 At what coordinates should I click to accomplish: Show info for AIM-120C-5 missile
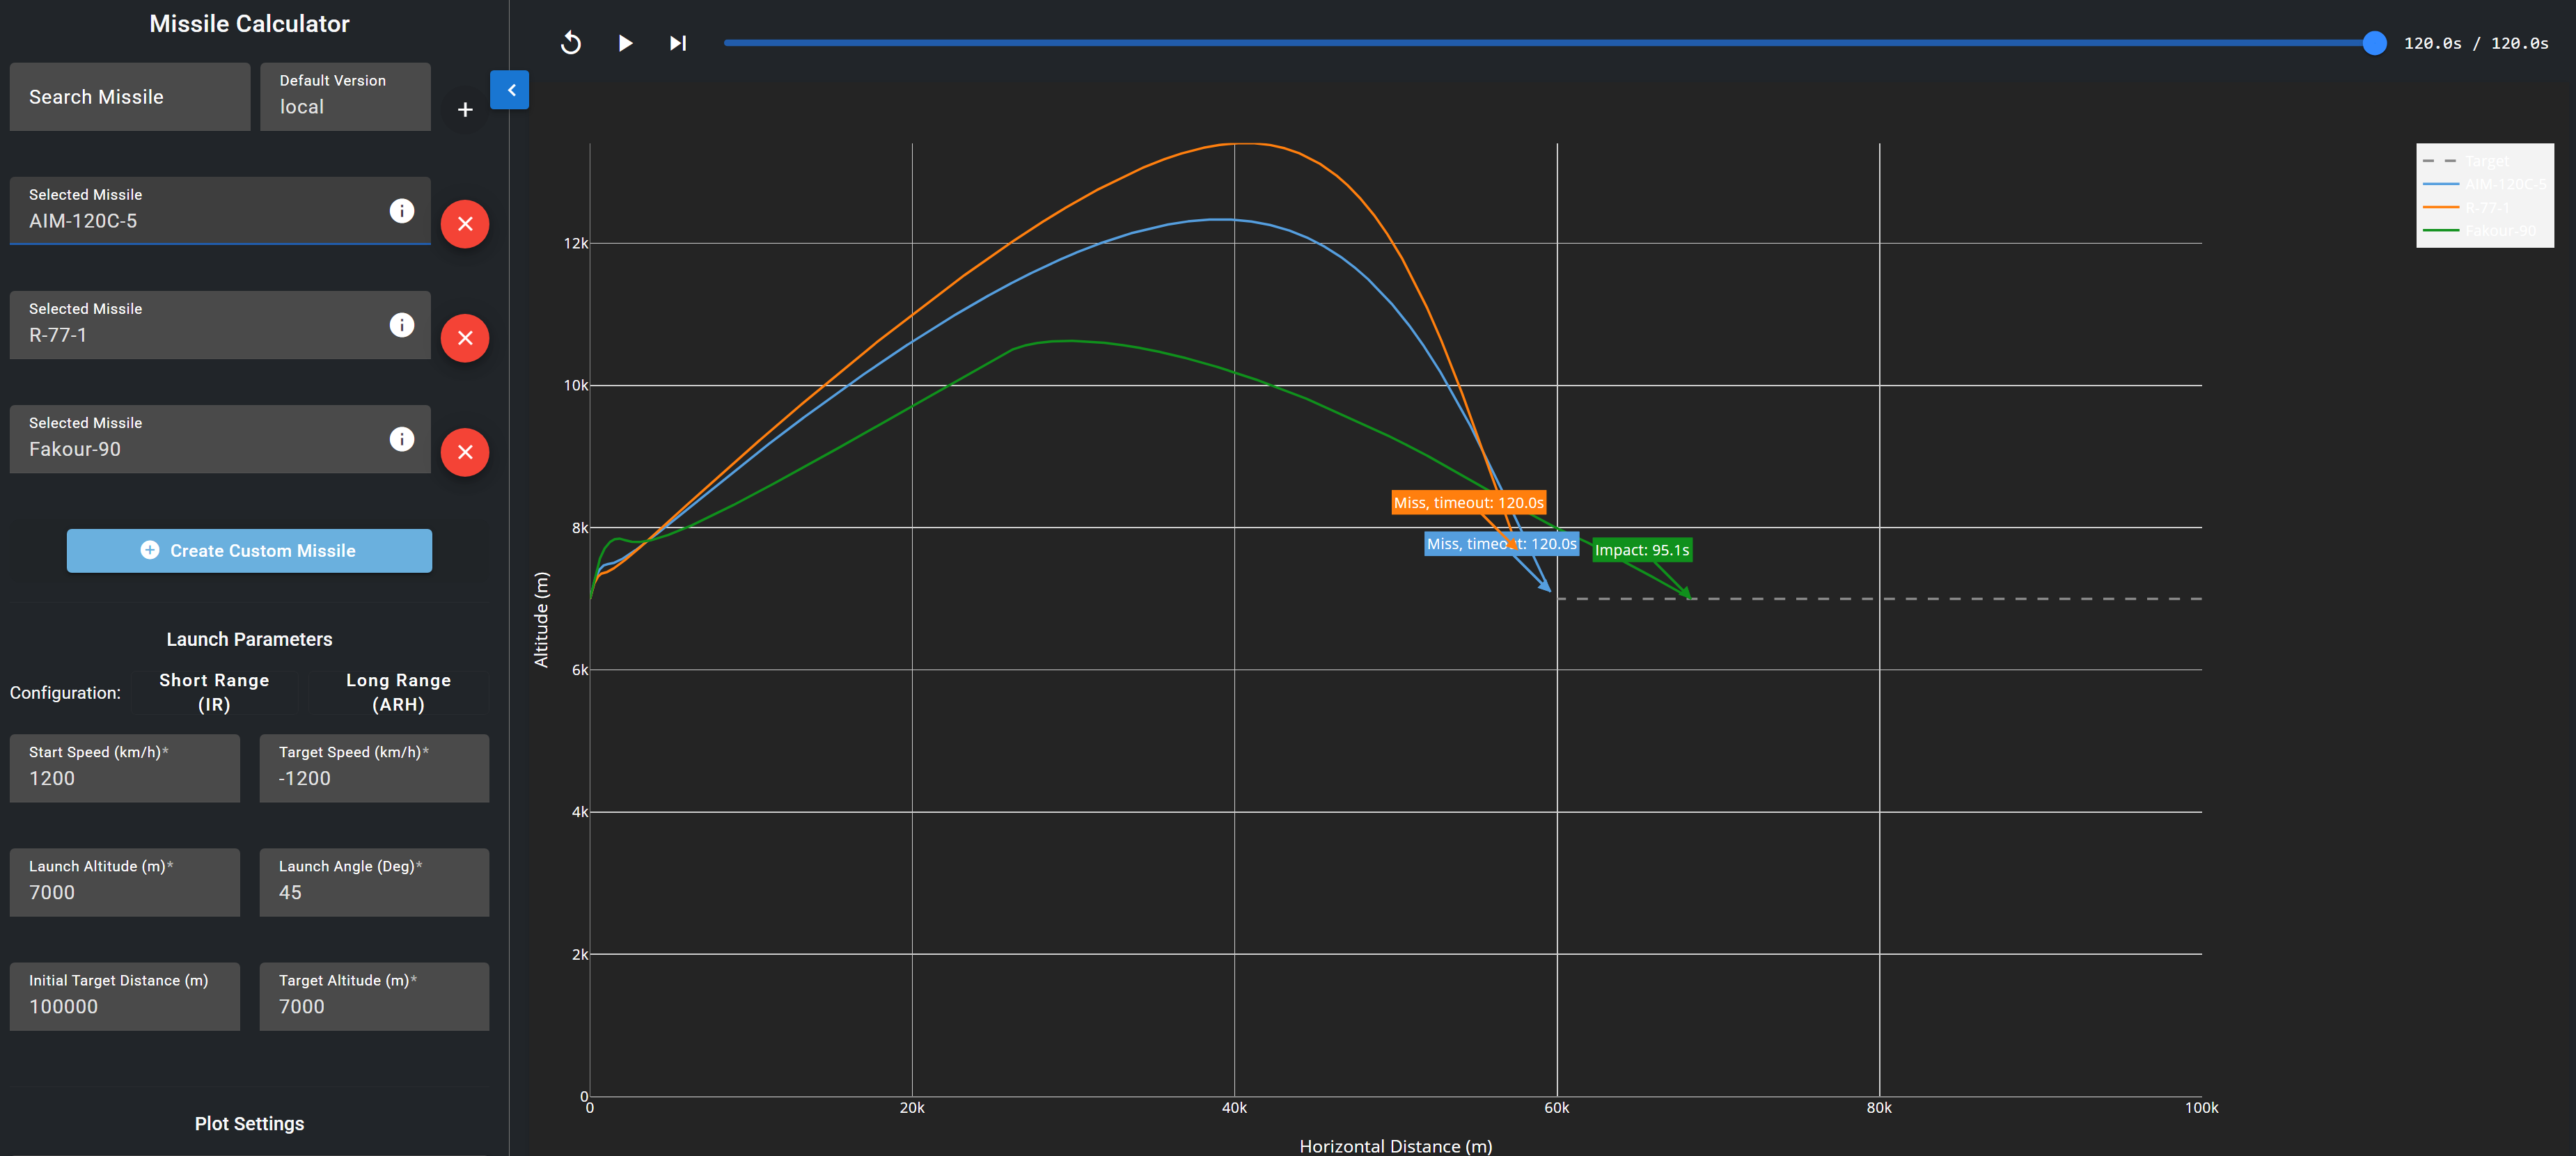402,211
